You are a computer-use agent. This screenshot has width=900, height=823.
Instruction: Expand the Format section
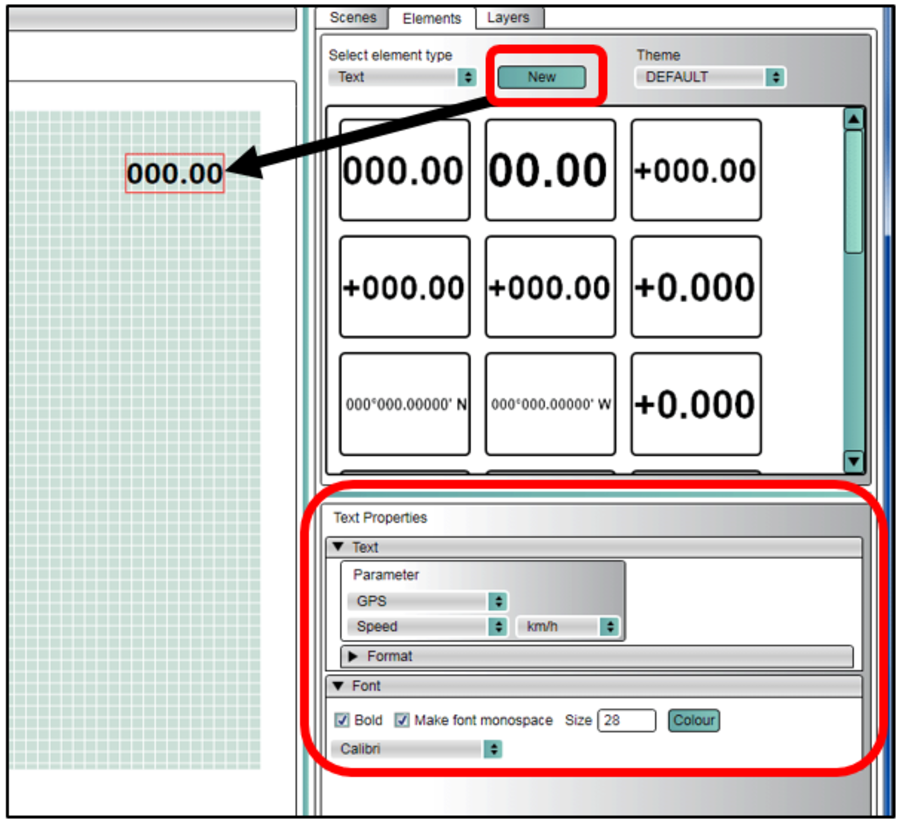coord(353,656)
